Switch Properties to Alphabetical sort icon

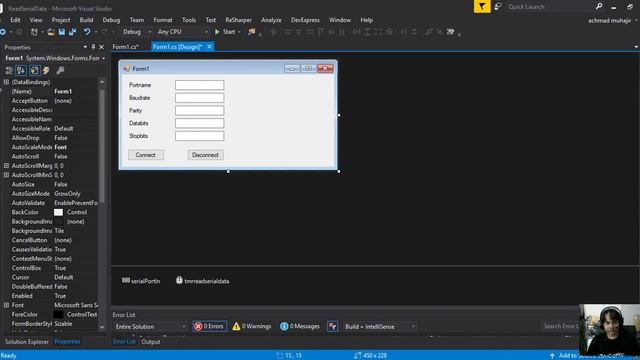(21, 71)
